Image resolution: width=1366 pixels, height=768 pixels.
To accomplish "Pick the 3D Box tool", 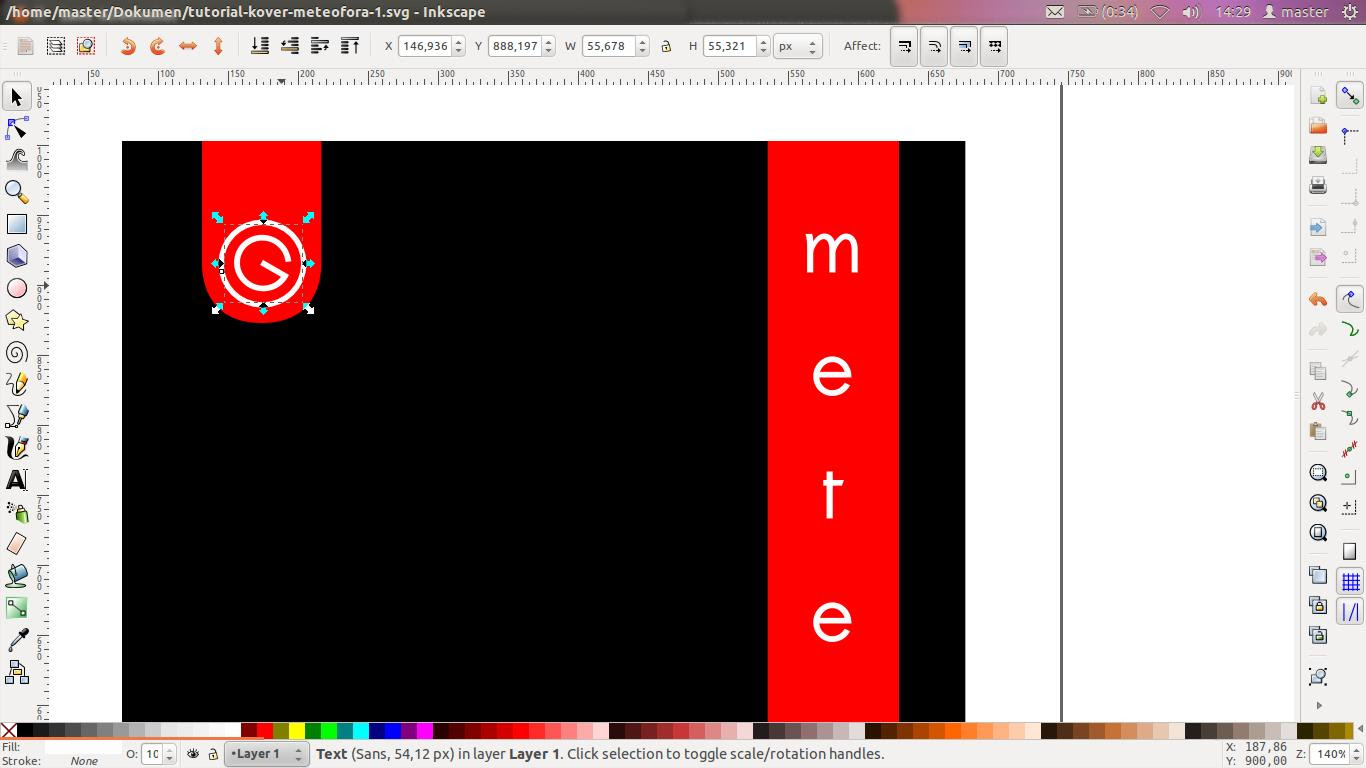I will tap(16, 256).
